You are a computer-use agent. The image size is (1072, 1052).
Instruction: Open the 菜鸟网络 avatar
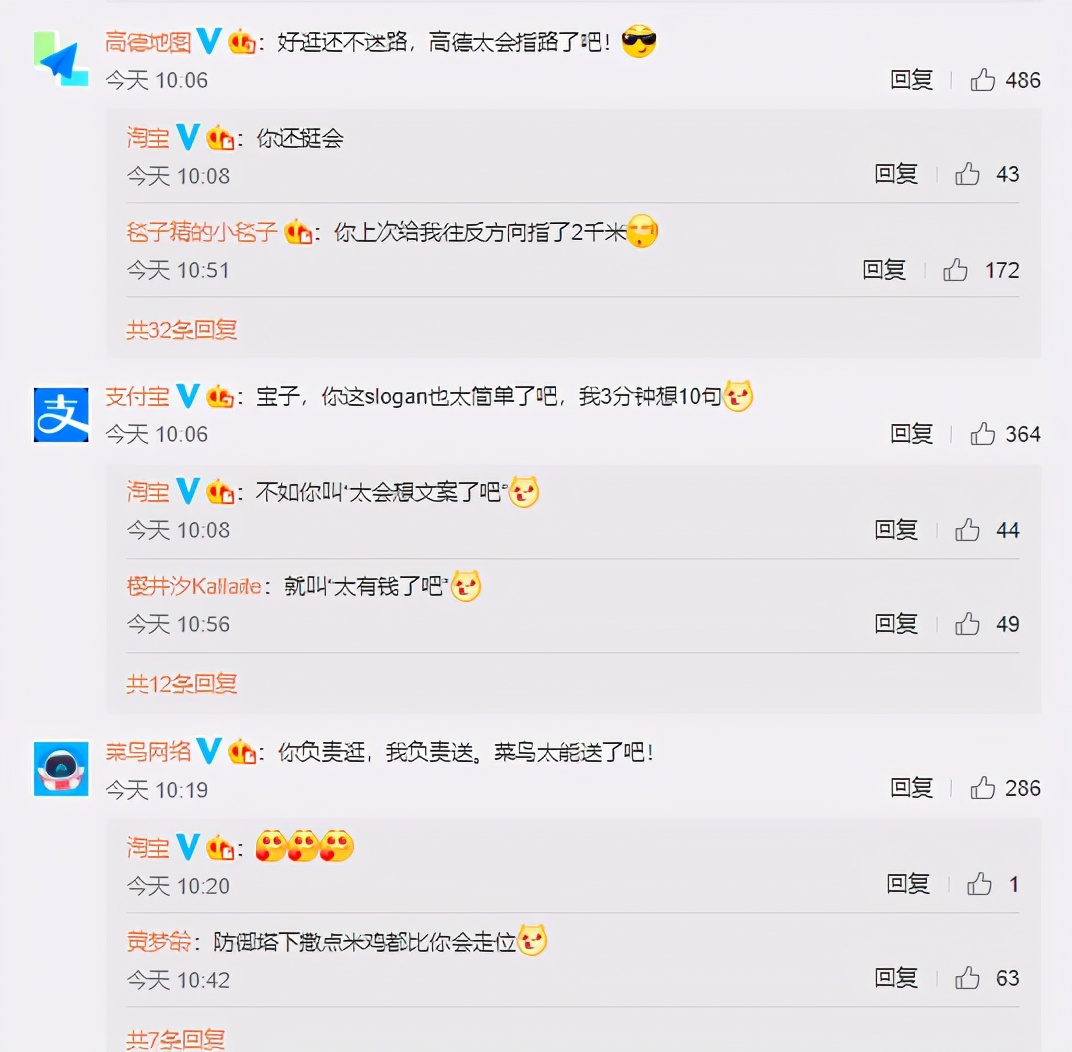pos(61,768)
